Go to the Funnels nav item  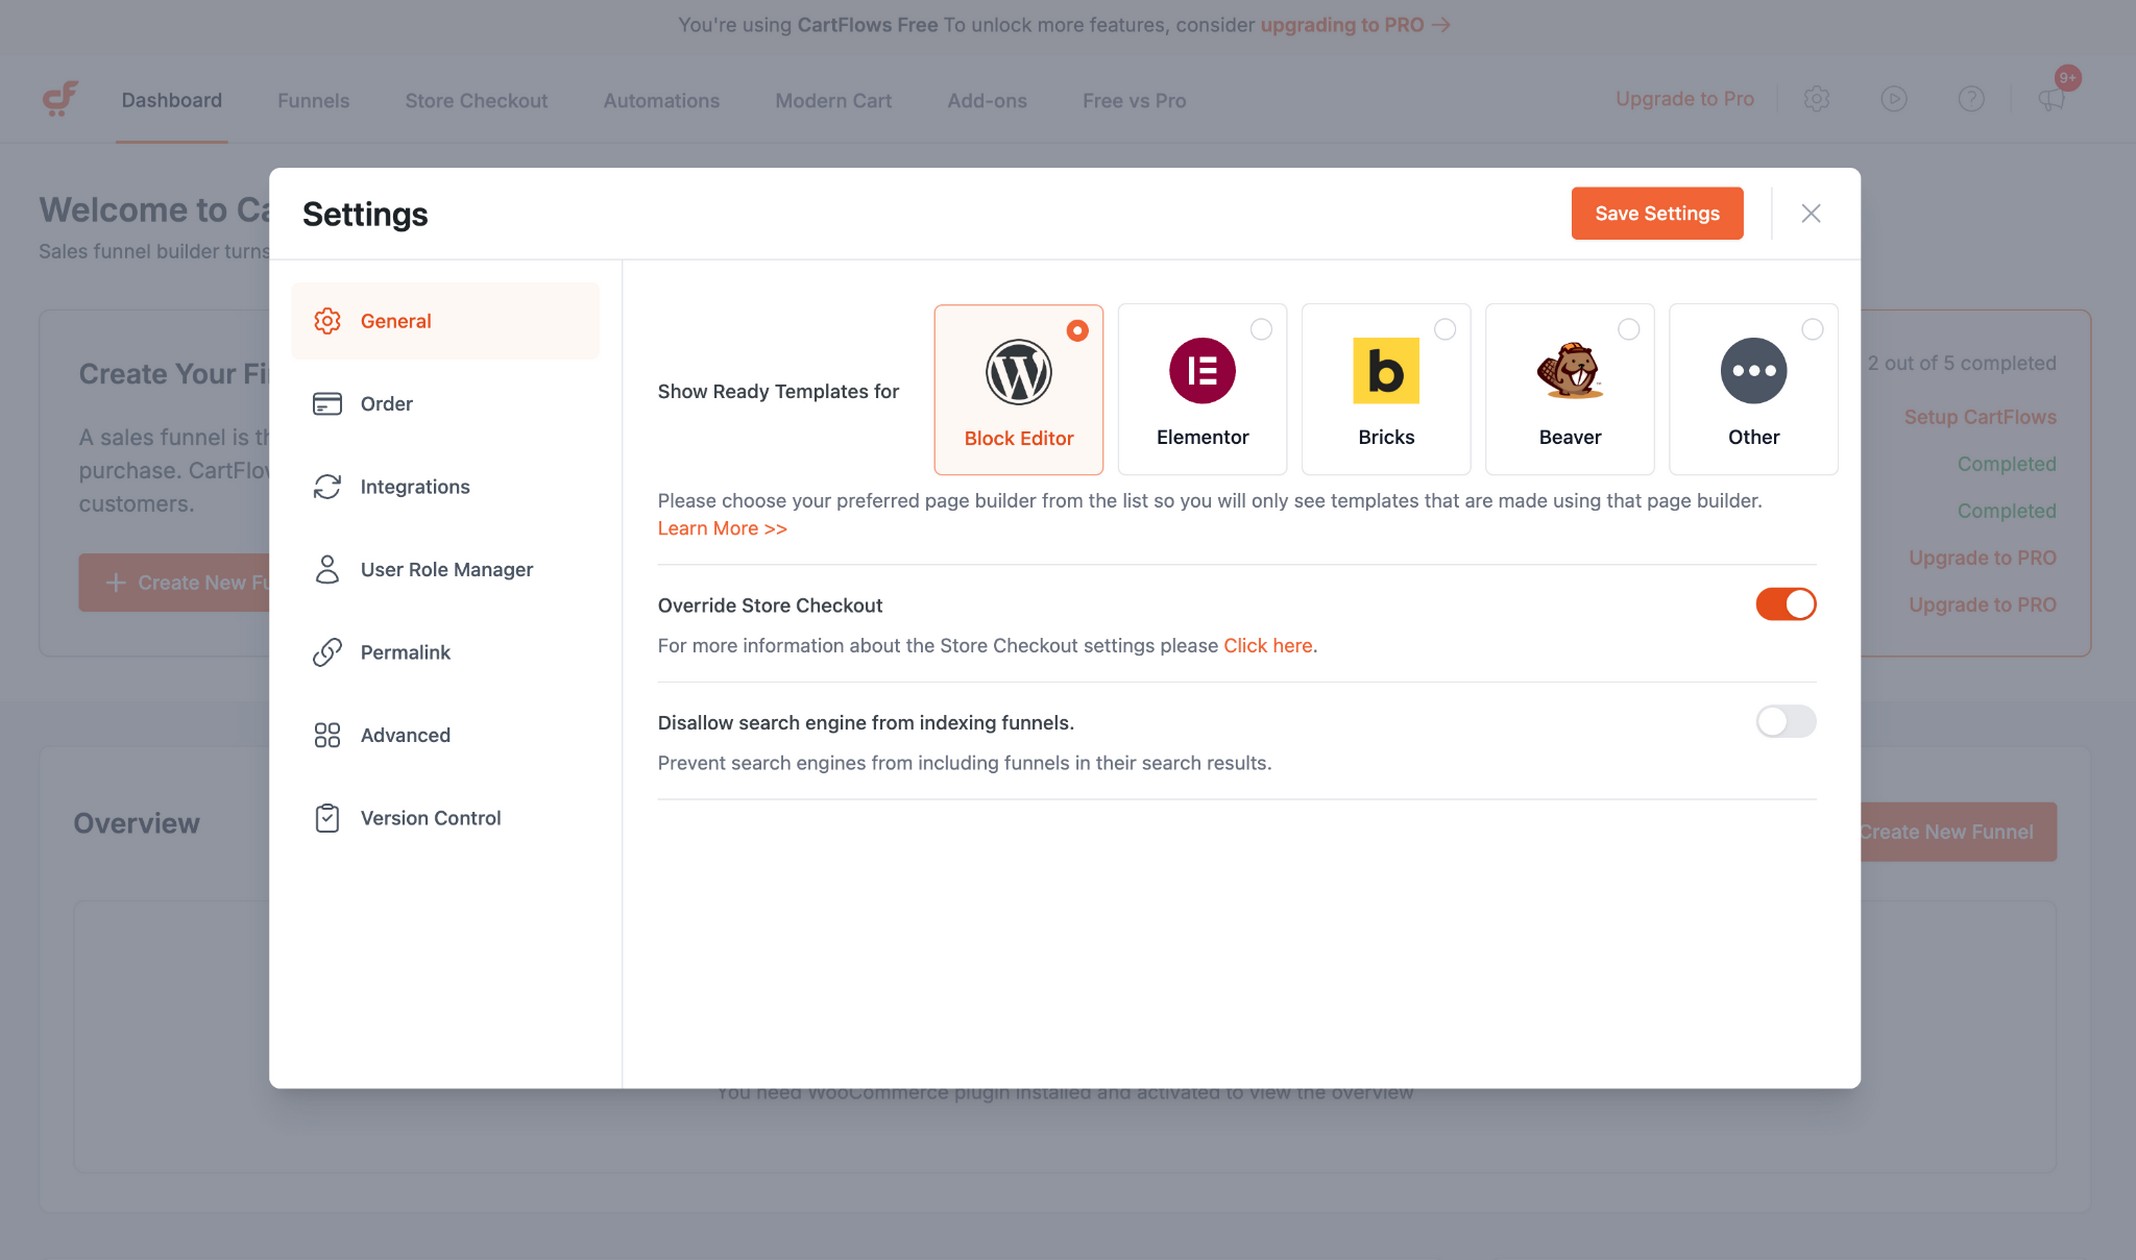click(313, 100)
